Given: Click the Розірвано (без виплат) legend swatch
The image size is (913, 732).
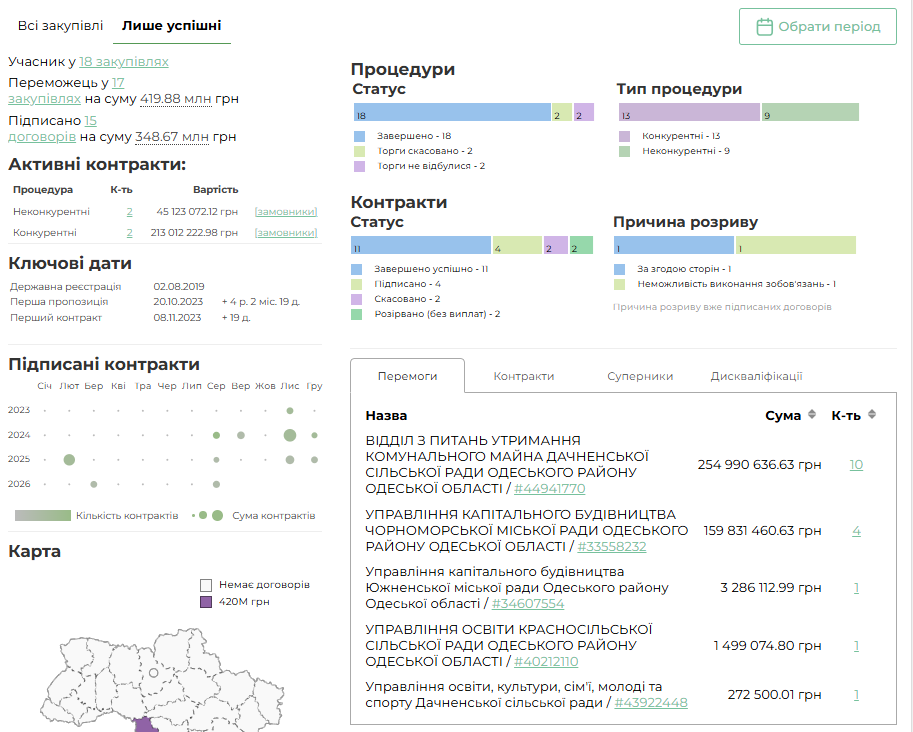Looking at the screenshot, I should (356, 314).
